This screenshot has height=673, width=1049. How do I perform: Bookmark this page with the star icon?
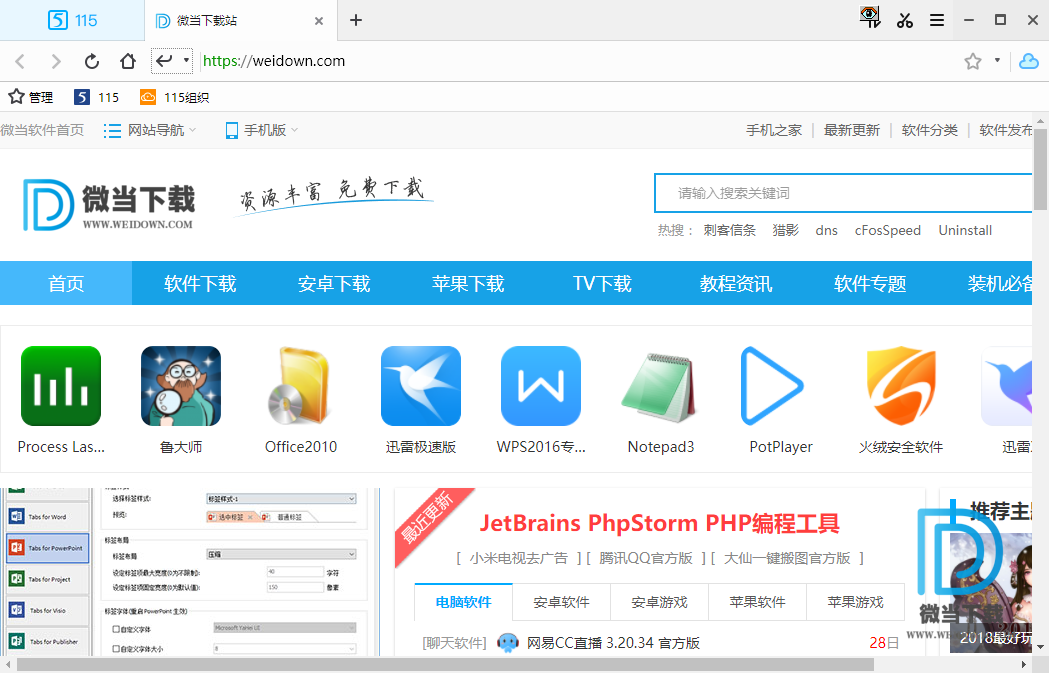pos(973,62)
